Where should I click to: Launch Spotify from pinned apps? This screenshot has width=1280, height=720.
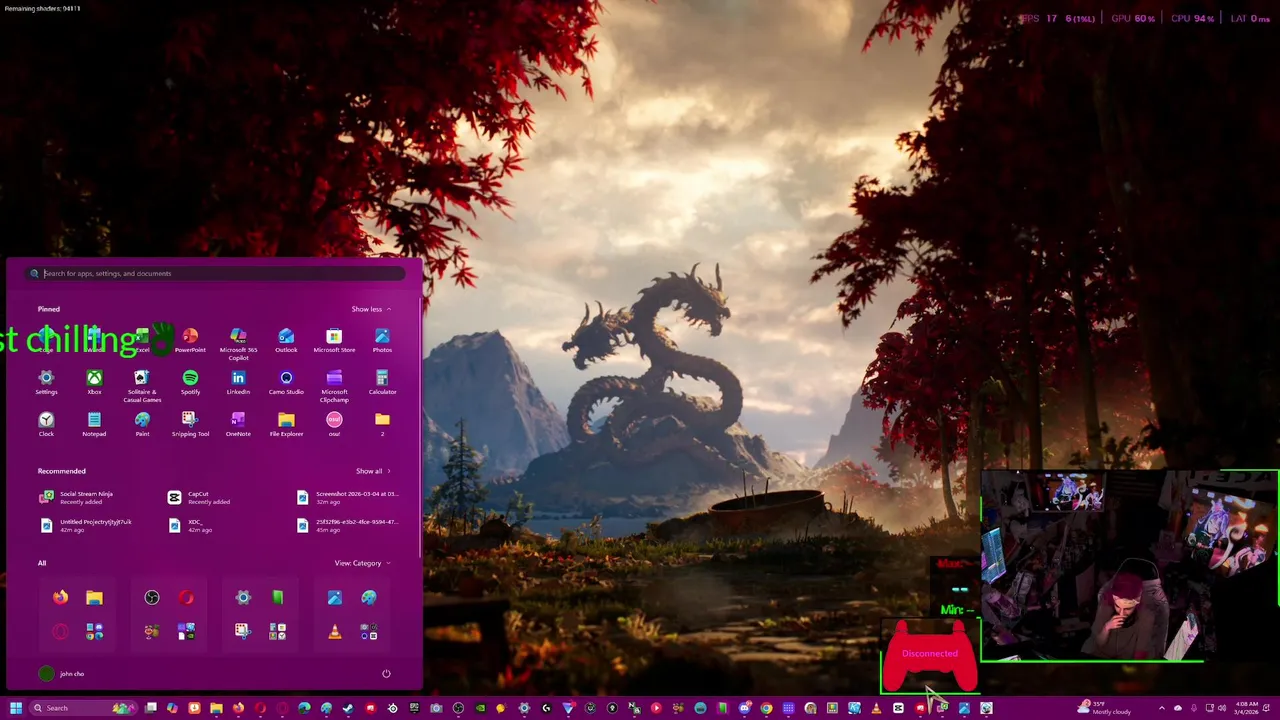[190, 382]
